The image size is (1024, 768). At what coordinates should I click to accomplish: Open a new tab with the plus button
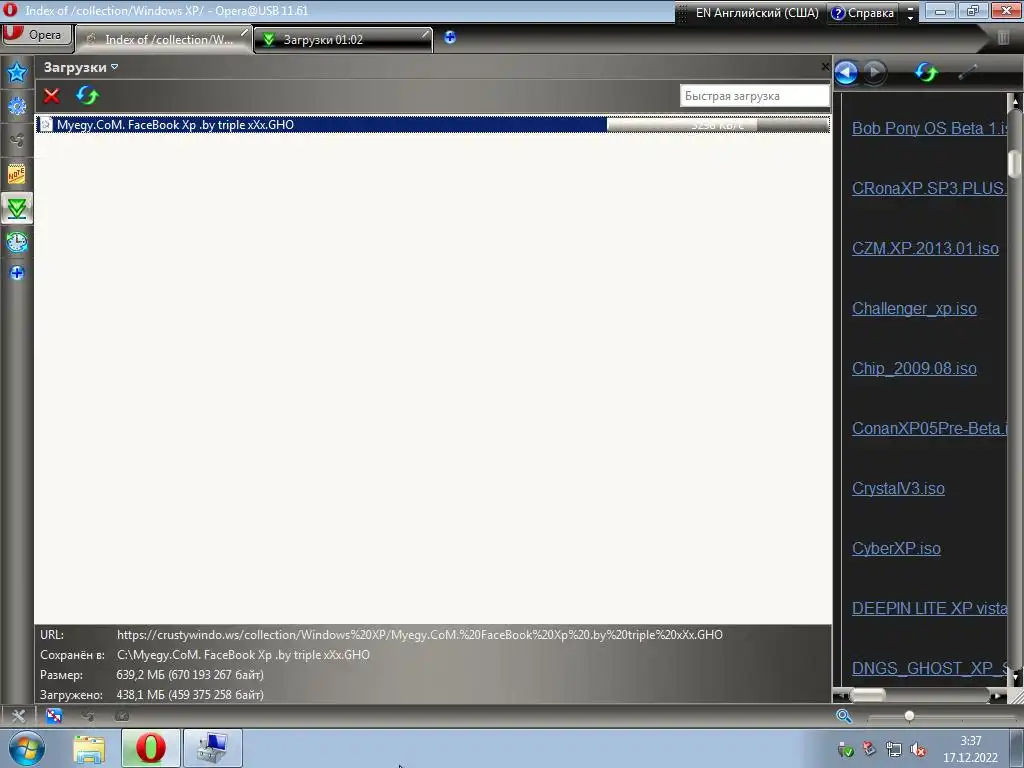450,38
